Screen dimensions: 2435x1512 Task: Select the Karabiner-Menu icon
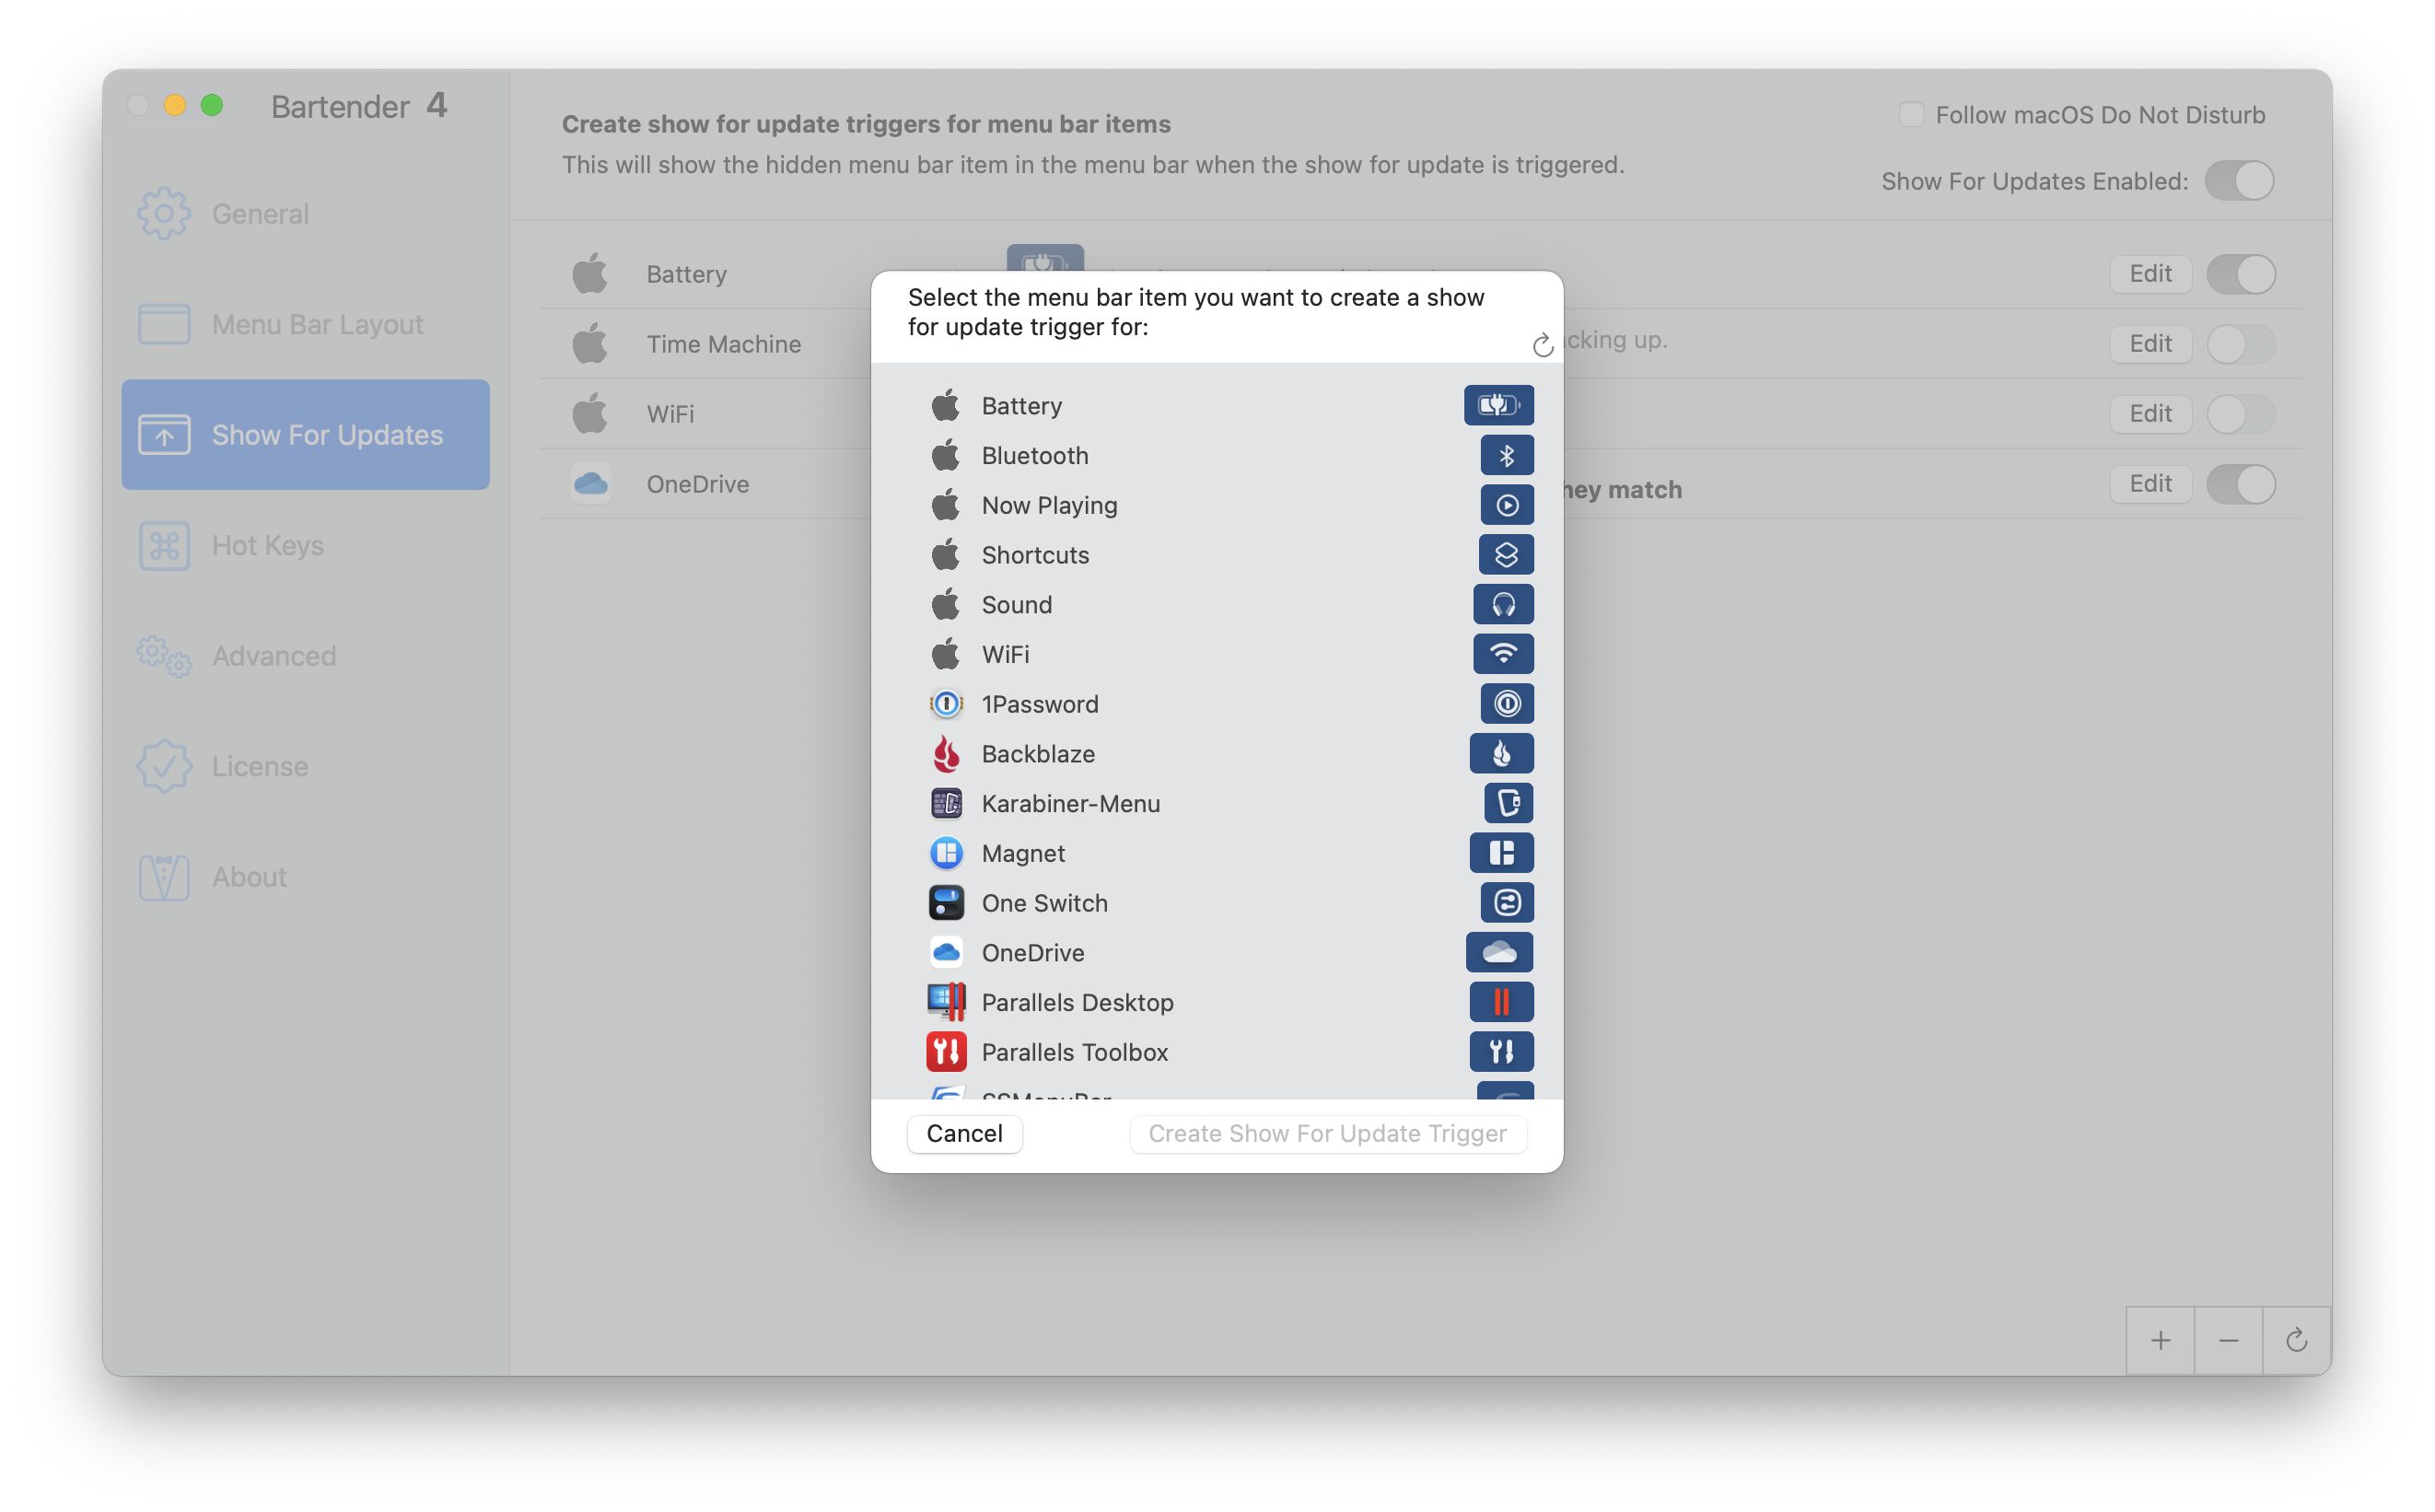coord(946,803)
